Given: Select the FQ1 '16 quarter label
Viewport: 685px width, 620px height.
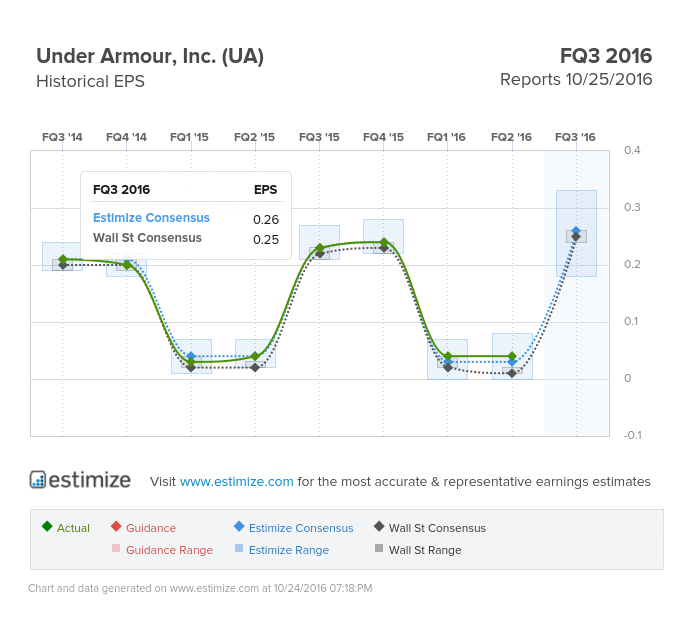Looking at the screenshot, I should coord(446,137).
